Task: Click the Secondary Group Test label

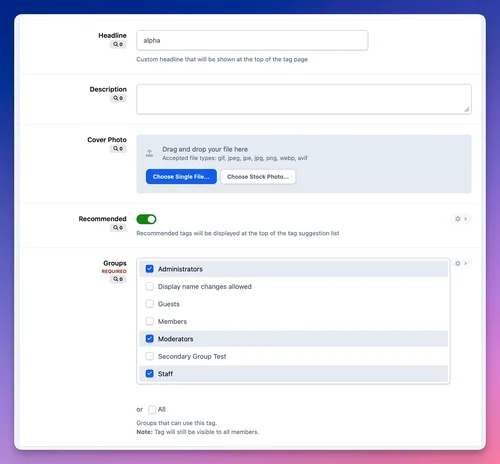Action: point(192,356)
